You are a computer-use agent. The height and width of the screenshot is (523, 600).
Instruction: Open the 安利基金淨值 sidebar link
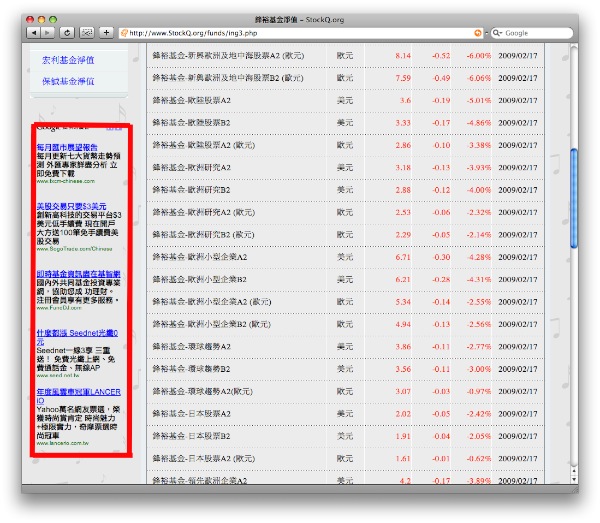pyautogui.click(x=69, y=60)
